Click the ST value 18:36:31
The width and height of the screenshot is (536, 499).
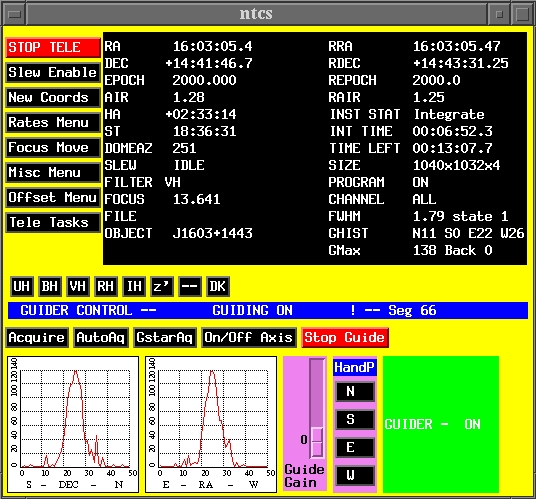204,132
